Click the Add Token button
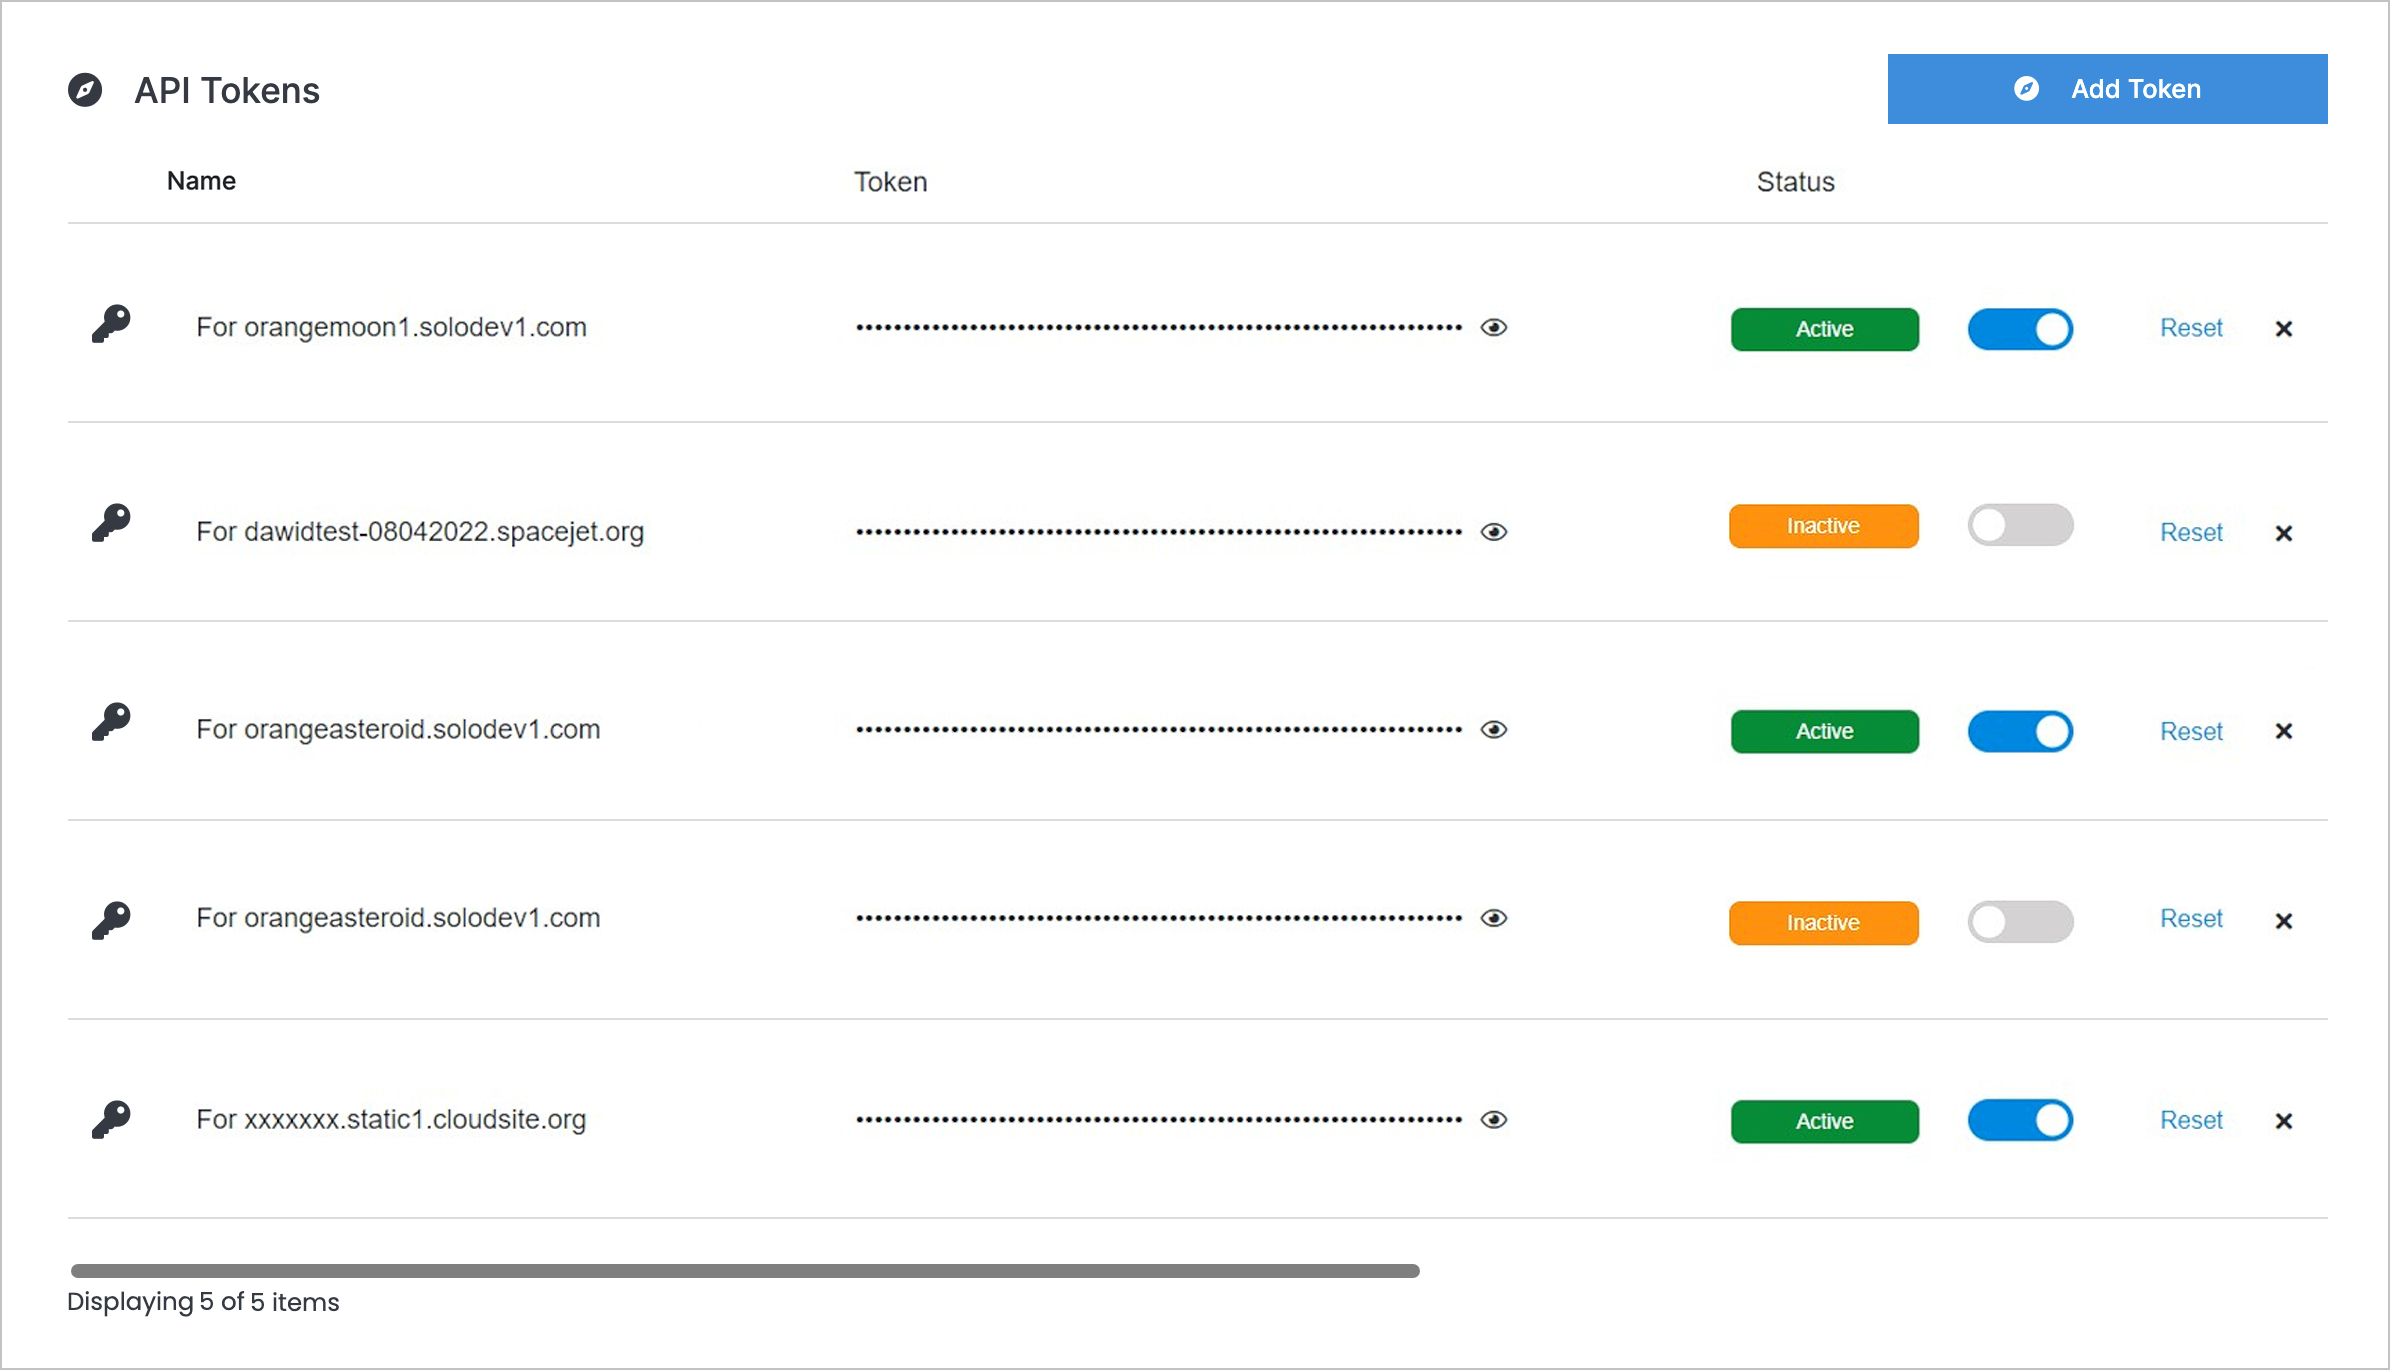 coord(2107,89)
